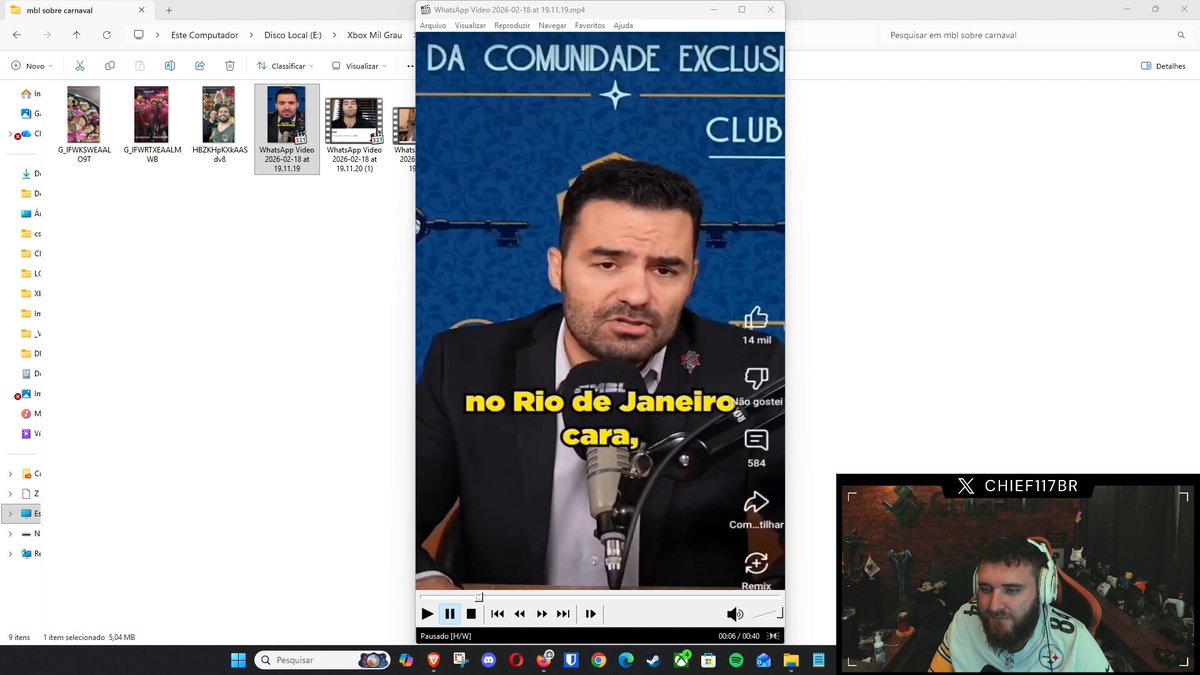Adjust the media player volume slider

pyautogui.click(x=767, y=614)
